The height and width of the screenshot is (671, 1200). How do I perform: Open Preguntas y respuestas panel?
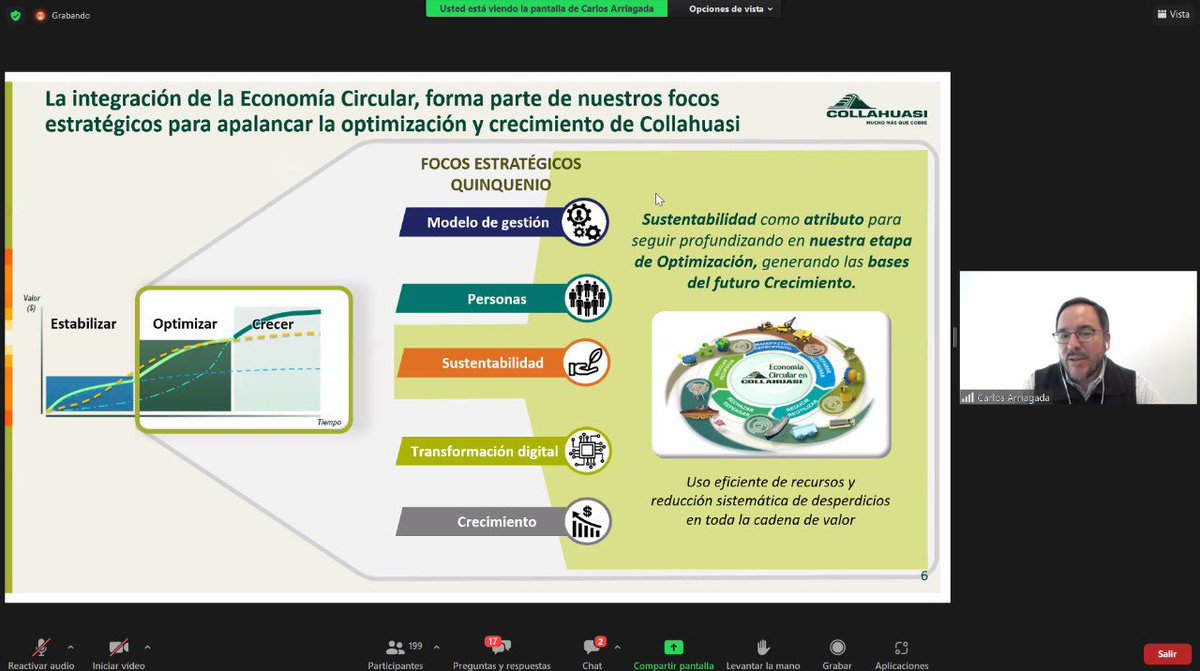point(501,652)
